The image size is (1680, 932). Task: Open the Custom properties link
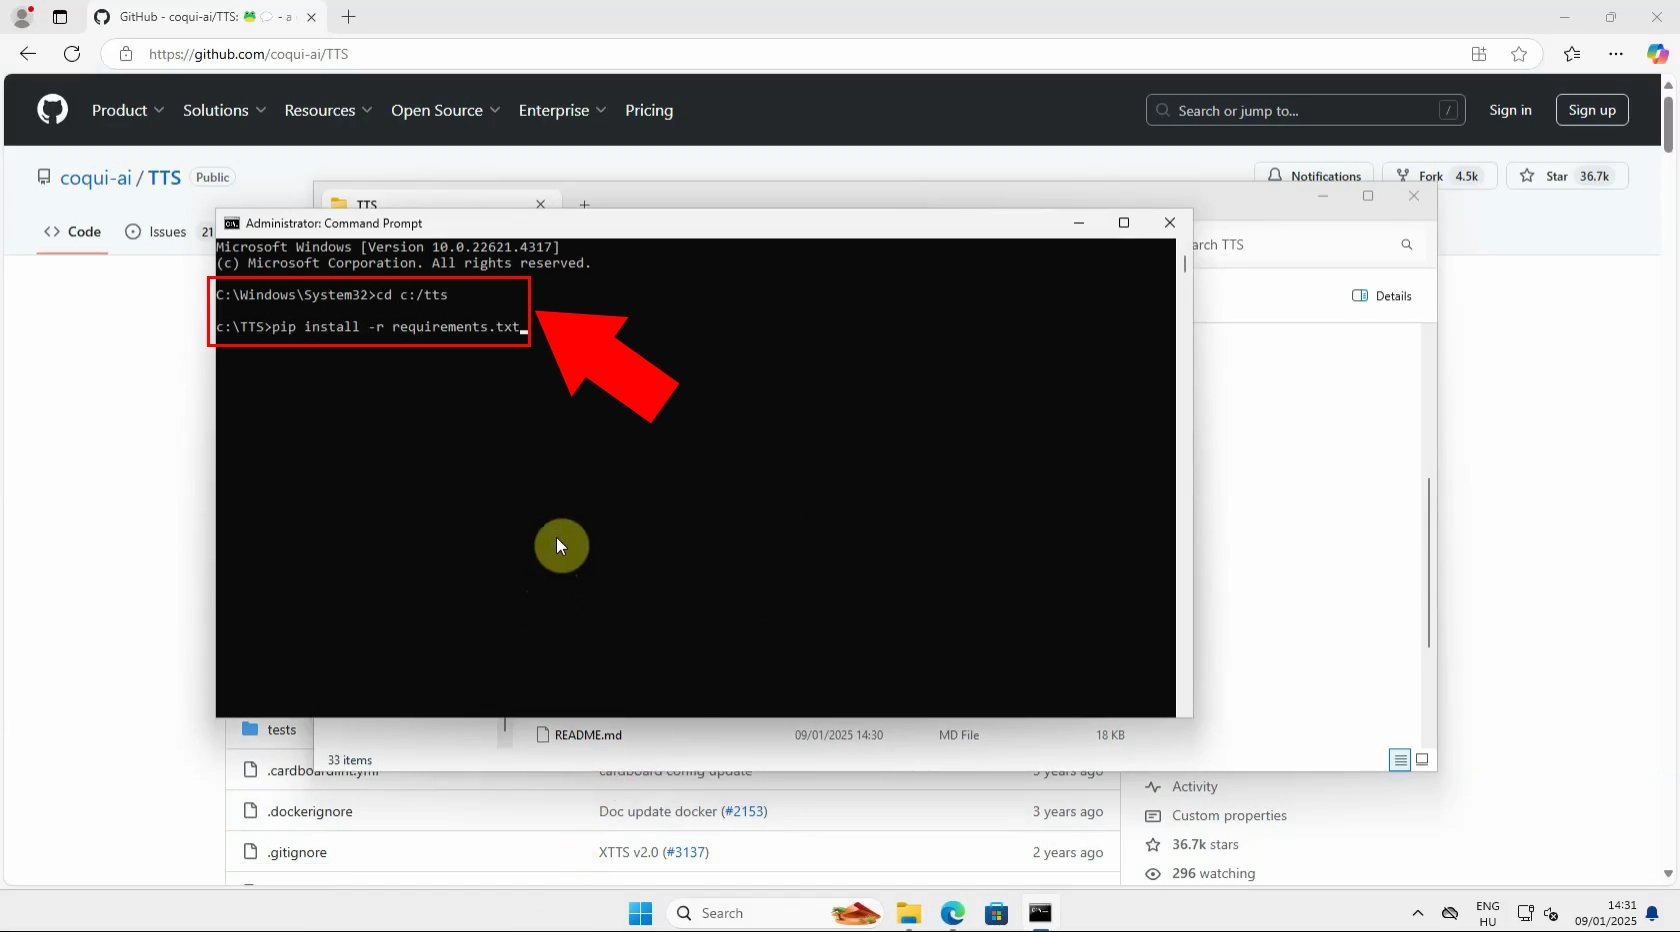point(1229,816)
